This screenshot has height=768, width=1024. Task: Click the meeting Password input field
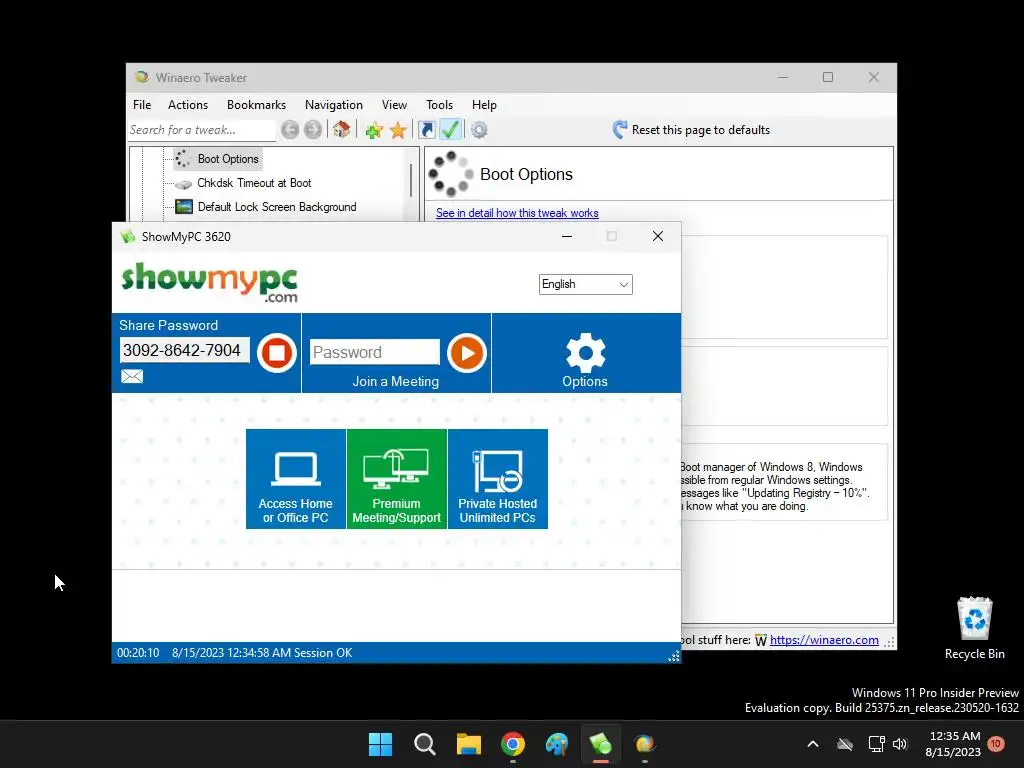pos(375,352)
